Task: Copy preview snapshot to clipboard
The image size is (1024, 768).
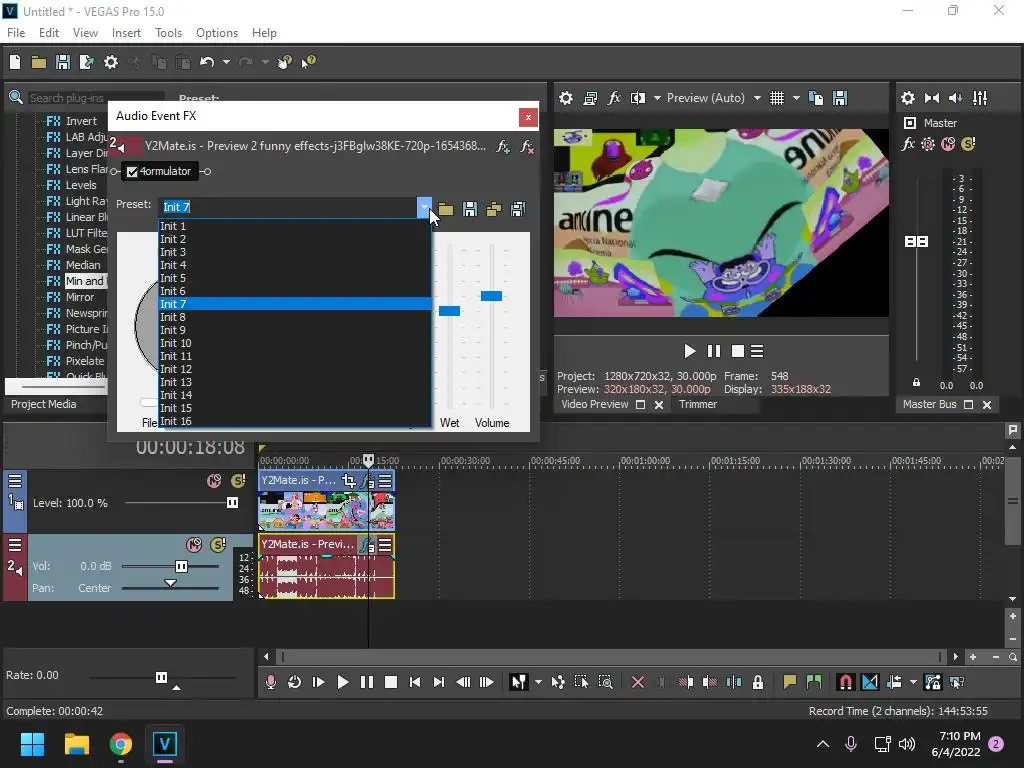Action: pyautogui.click(x=816, y=98)
